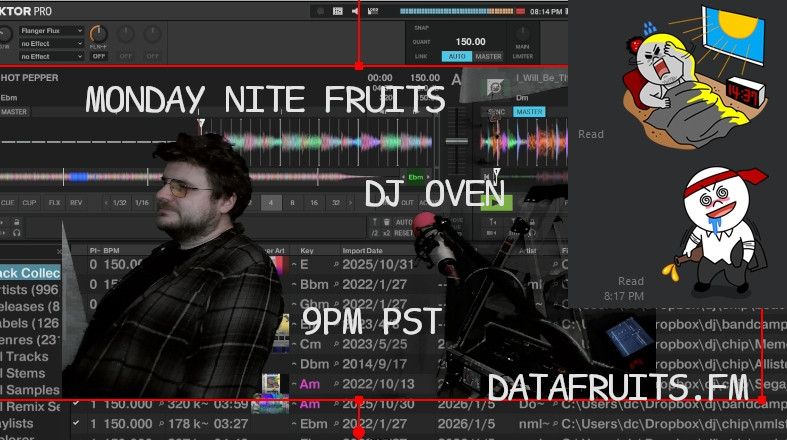Click the key up arrow right of Ebm
Screen dimensions: 787x440
tap(428, 177)
